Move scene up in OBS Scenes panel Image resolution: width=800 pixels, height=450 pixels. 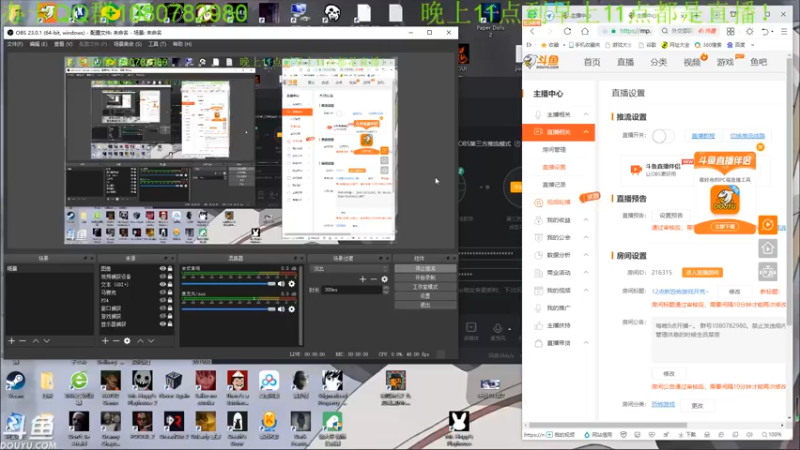[x=36, y=340]
